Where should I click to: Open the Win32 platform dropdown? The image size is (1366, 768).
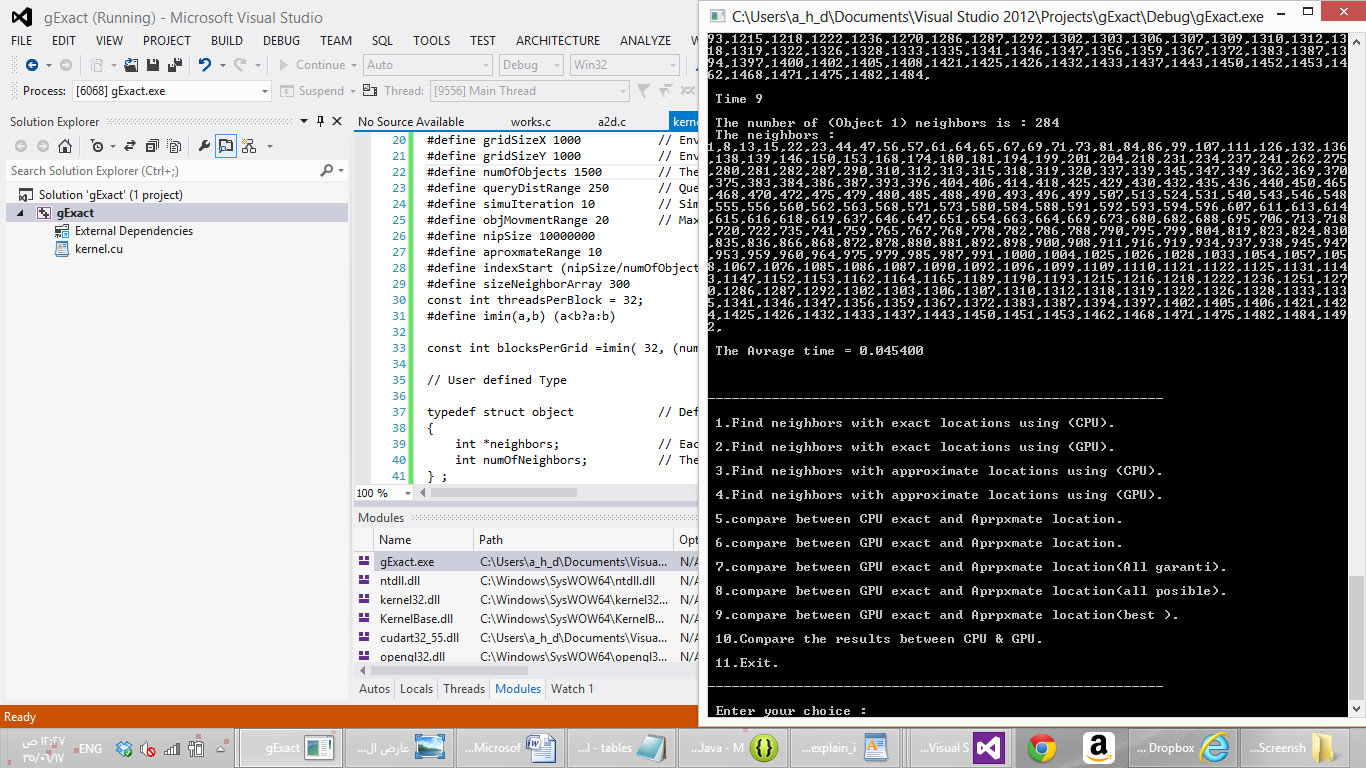pyautogui.click(x=624, y=65)
